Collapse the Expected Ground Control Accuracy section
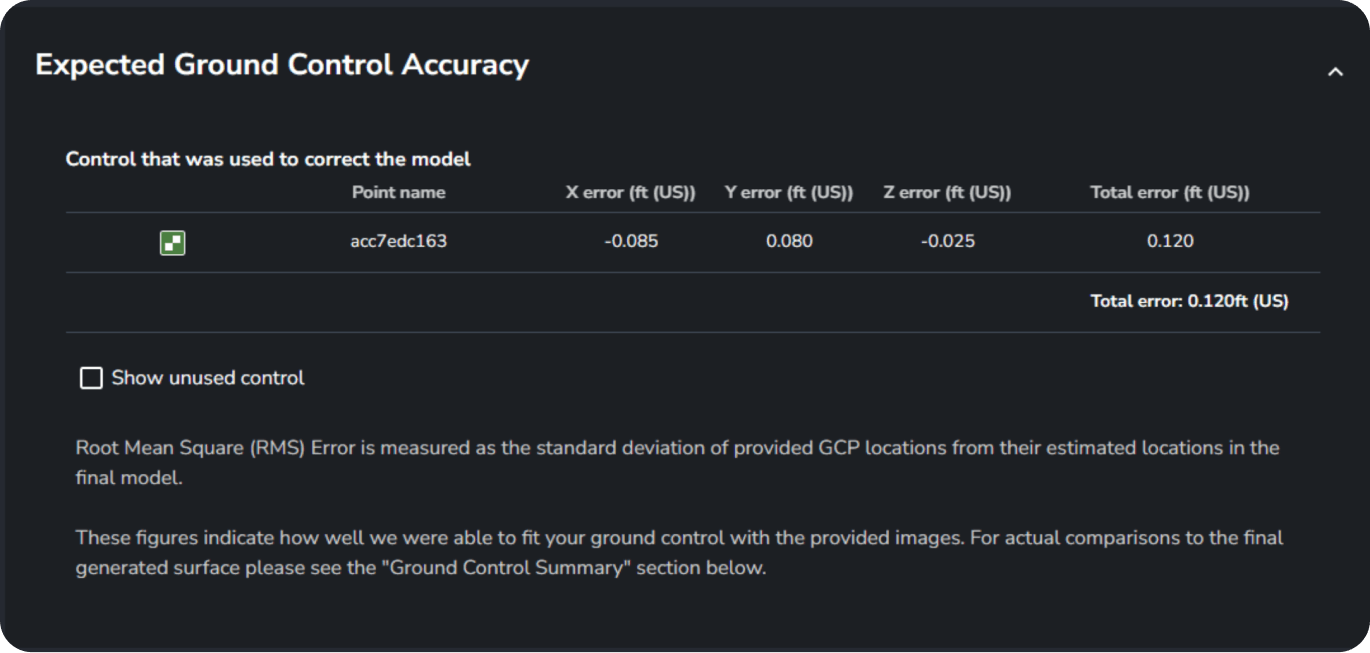Viewport: 1370px width, 653px height. (x=1335, y=72)
